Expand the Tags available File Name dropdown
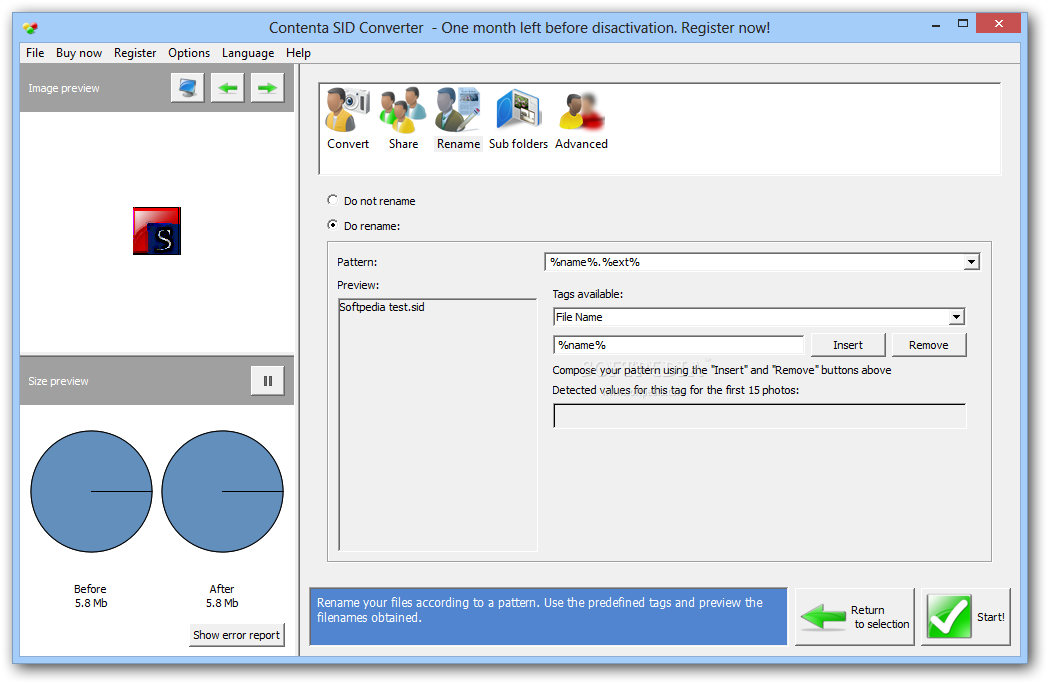This screenshot has height=684, width=1048. point(956,317)
